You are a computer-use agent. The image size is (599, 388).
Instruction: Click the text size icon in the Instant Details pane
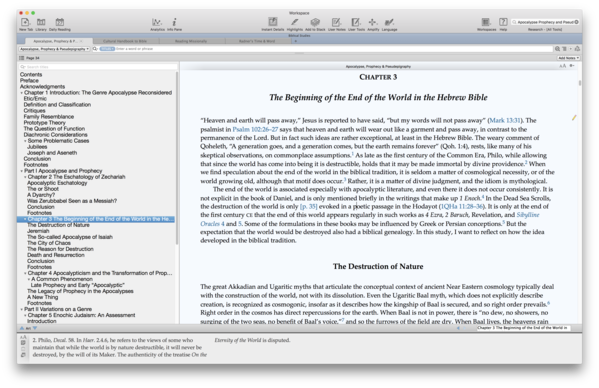pyautogui.click(x=23, y=337)
